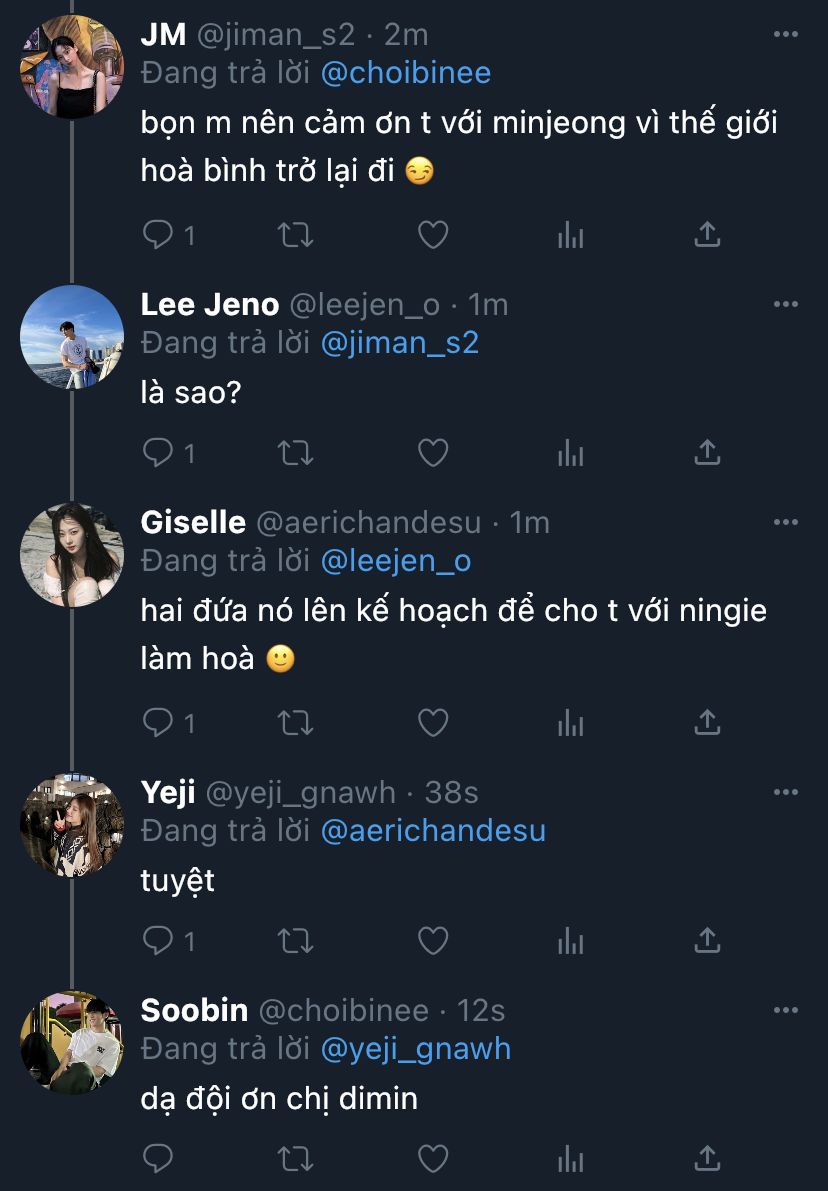Open the @choibinee mention link
This screenshot has width=828, height=1191.
coord(405,73)
